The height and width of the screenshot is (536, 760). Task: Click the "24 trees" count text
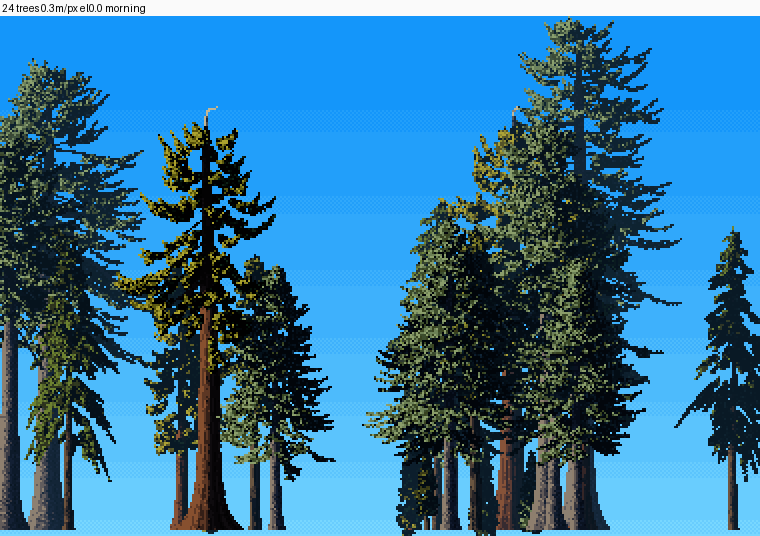click(x=20, y=8)
